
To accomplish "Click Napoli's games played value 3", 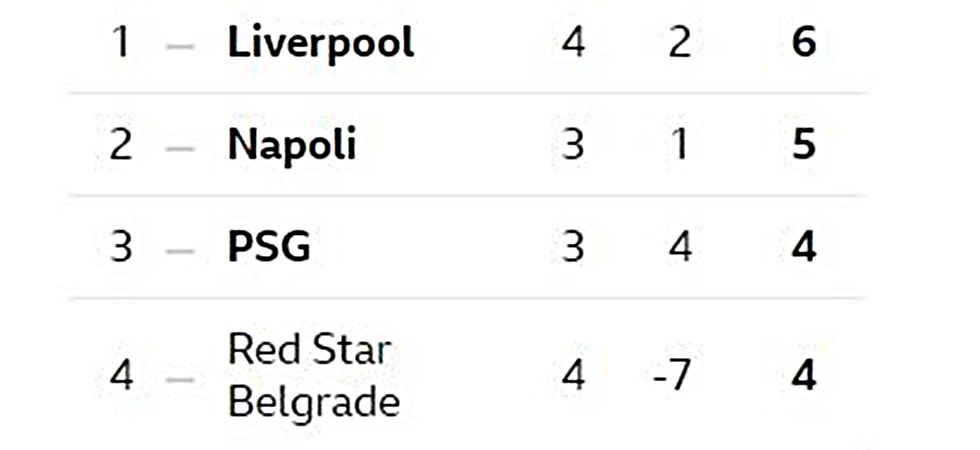I will [572, 145].
